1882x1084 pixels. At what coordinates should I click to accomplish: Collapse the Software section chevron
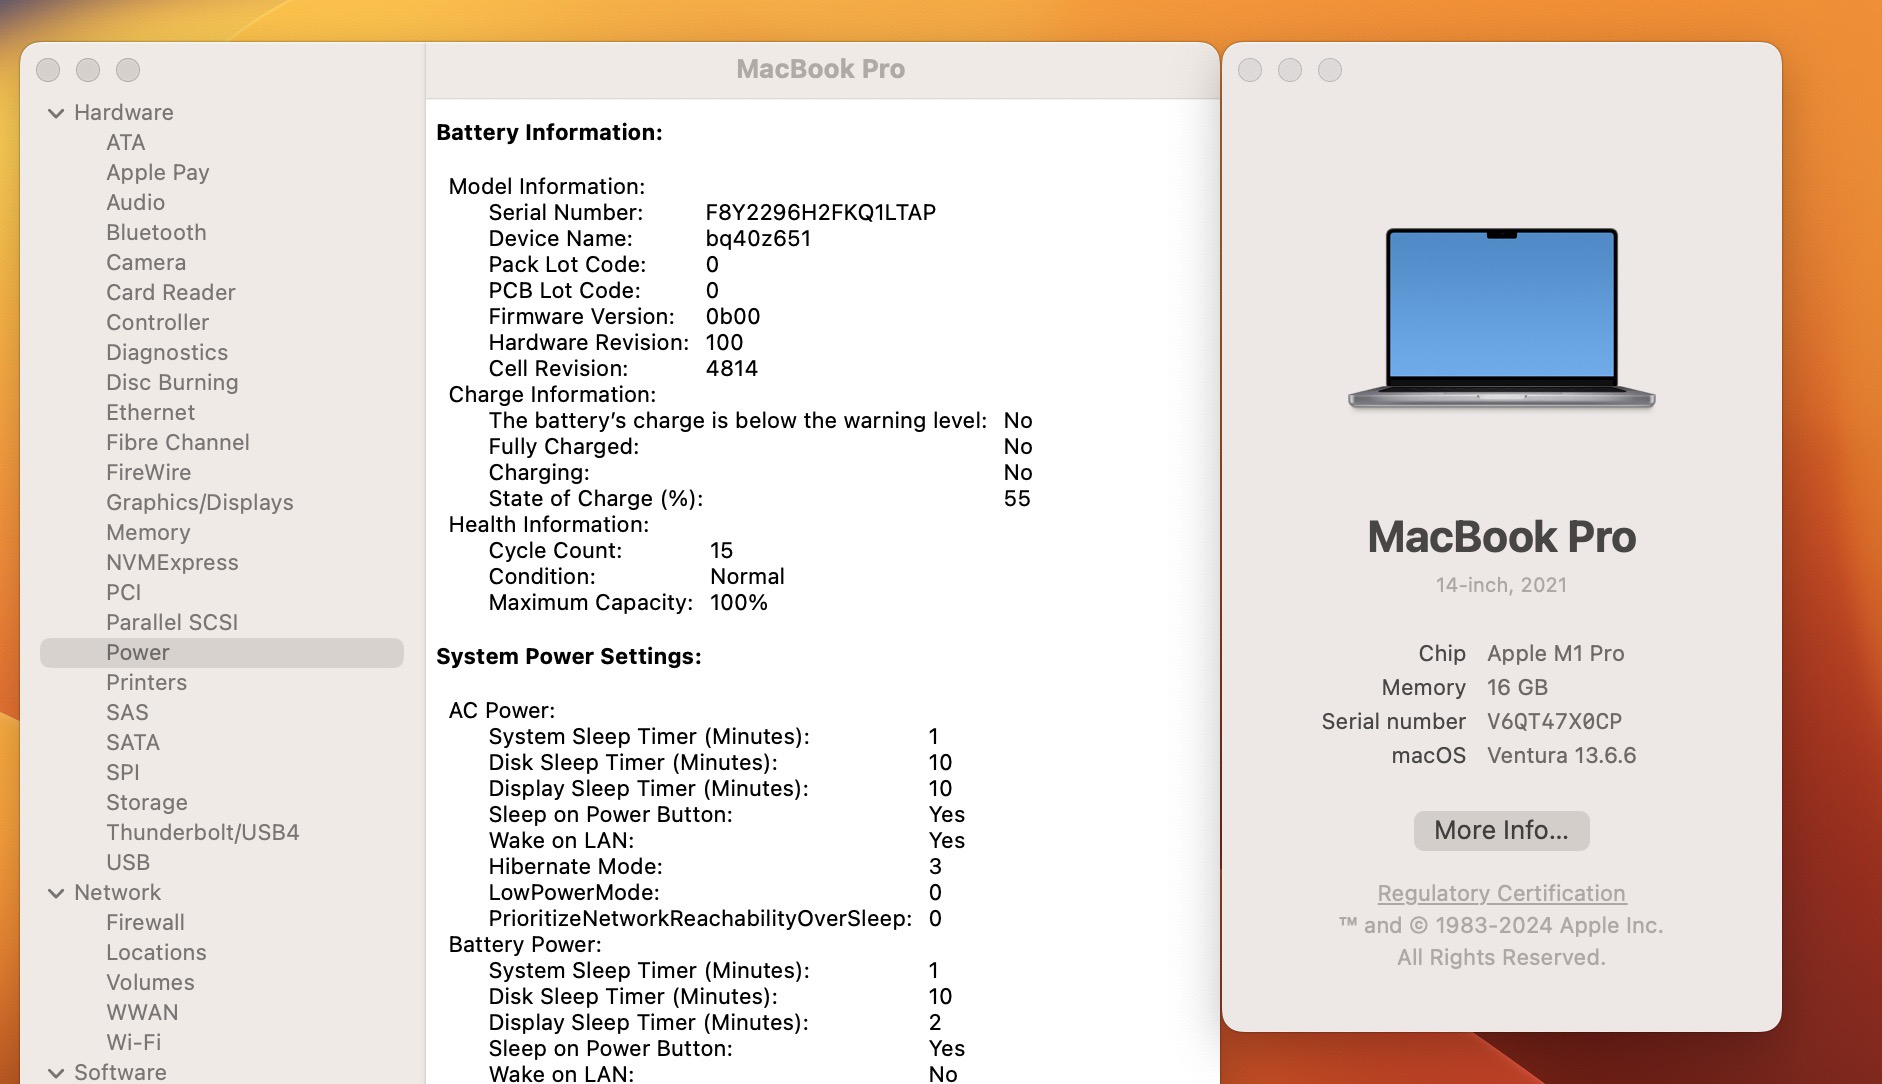click(56, 1072)
